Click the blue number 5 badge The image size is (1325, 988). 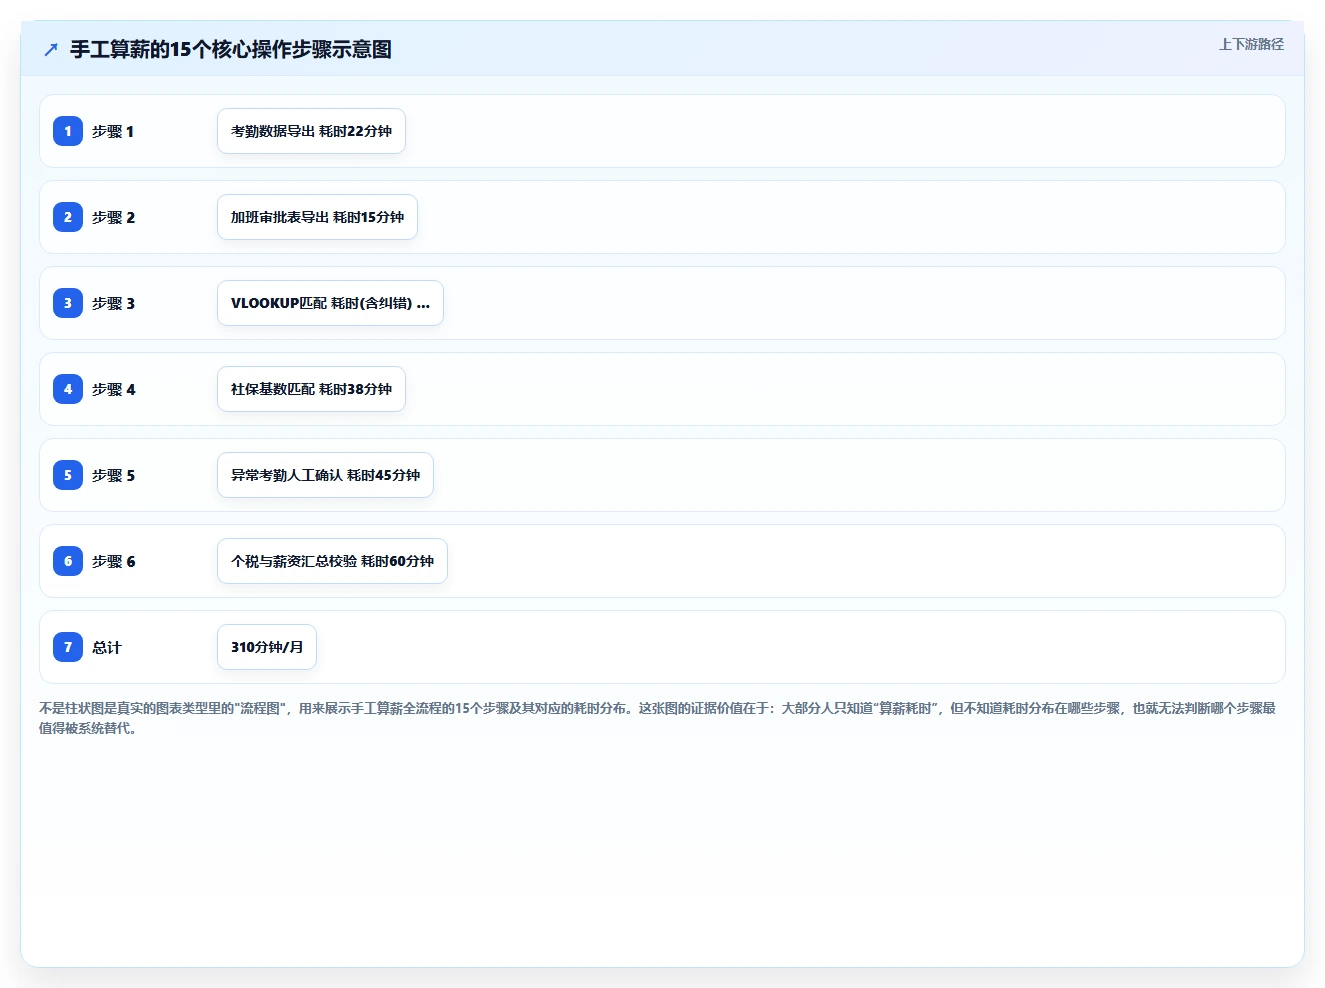pos(68,475)
